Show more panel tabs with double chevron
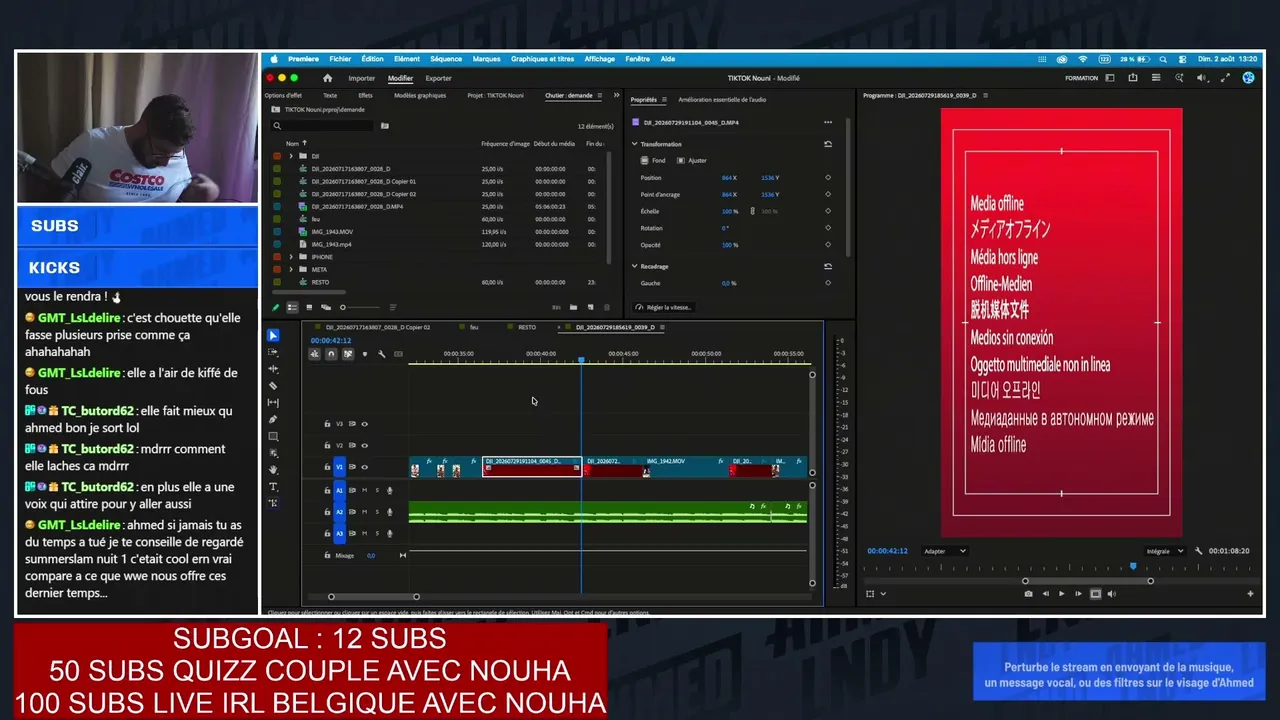Image resolution: width=1280 pixels, height=720 pixels. coord(616,96)
